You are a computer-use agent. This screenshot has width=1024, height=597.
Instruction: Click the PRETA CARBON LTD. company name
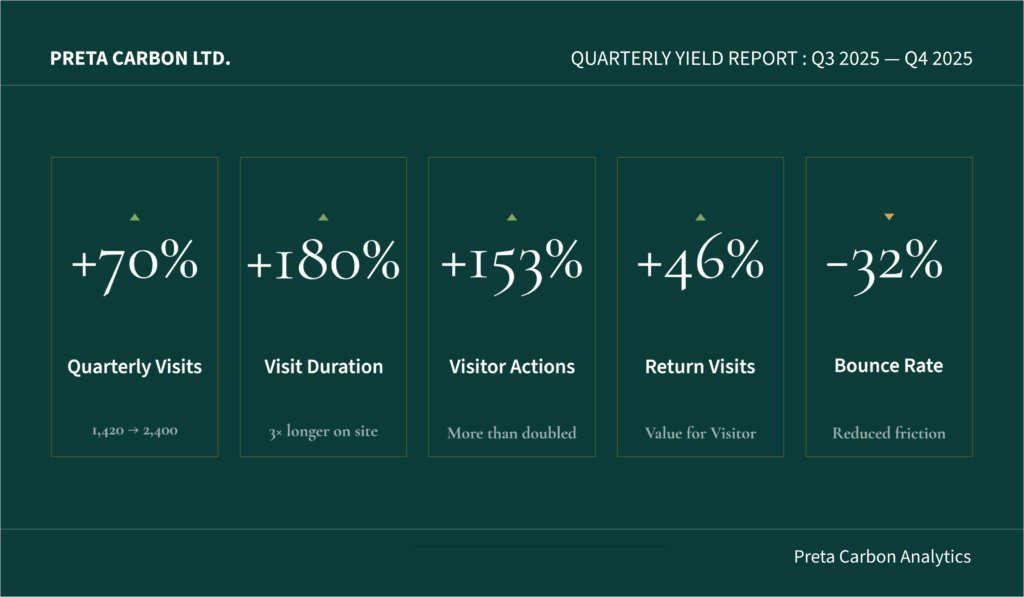point(140,60)
